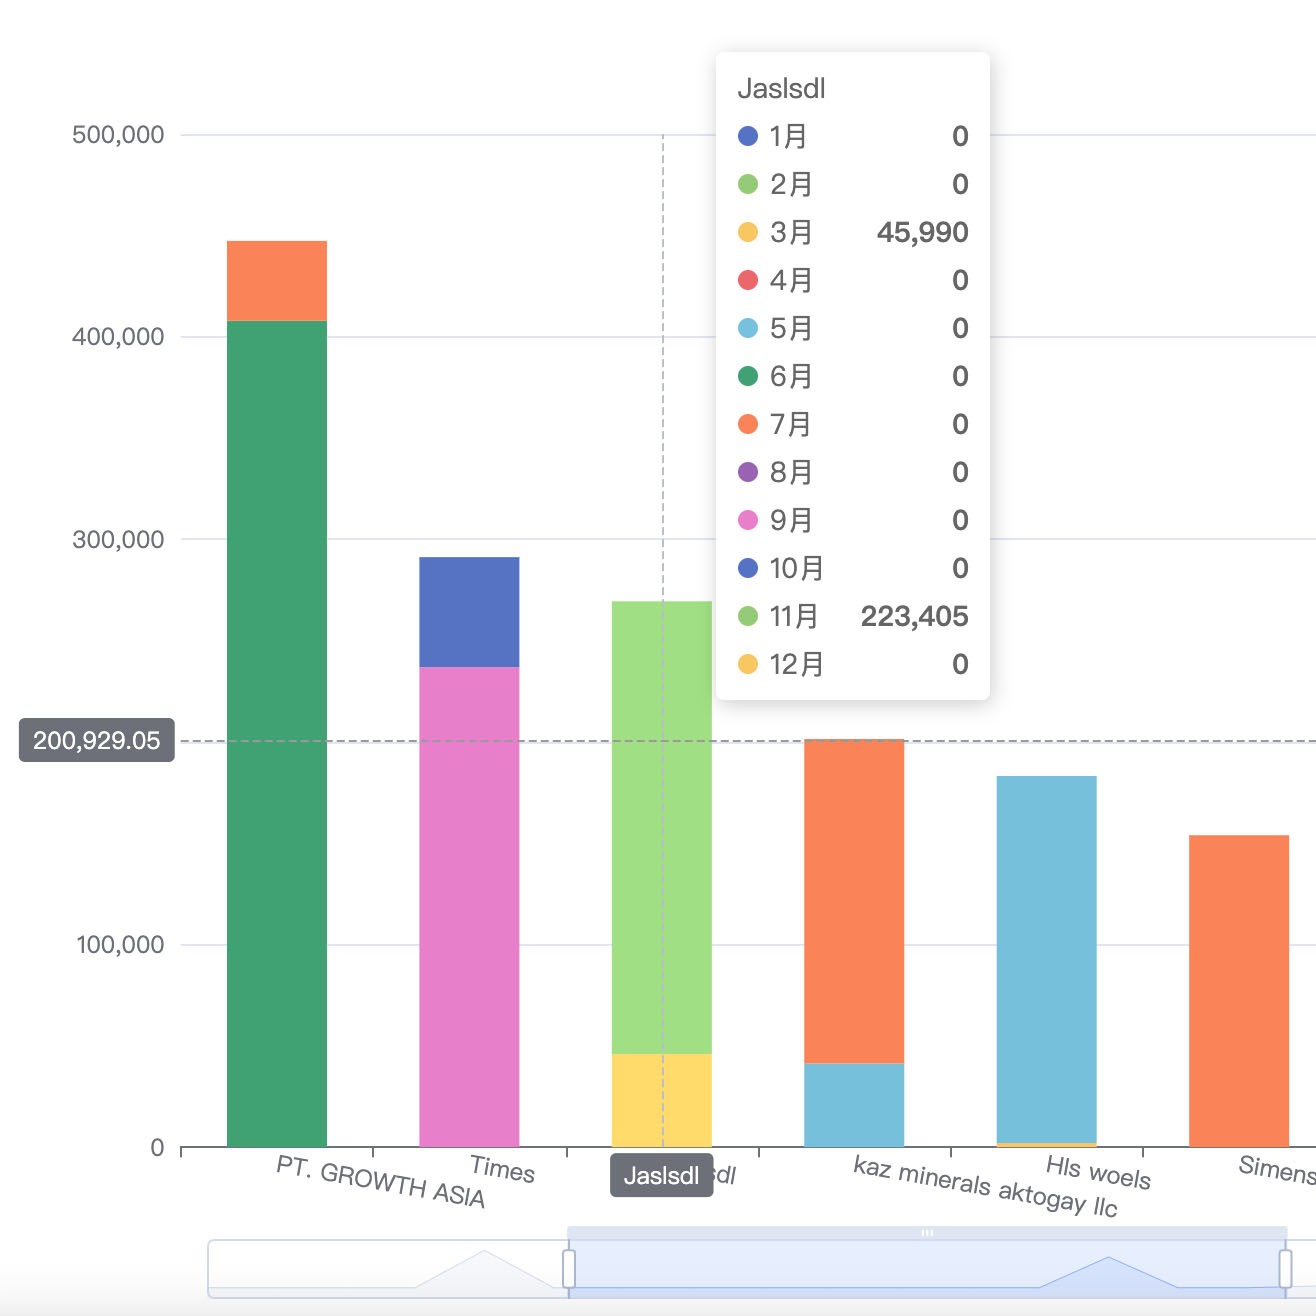Click the highlighted Jaslsdl axis pointer label
This screenshot has height=1316, width=1316.
coord(661,1175)
